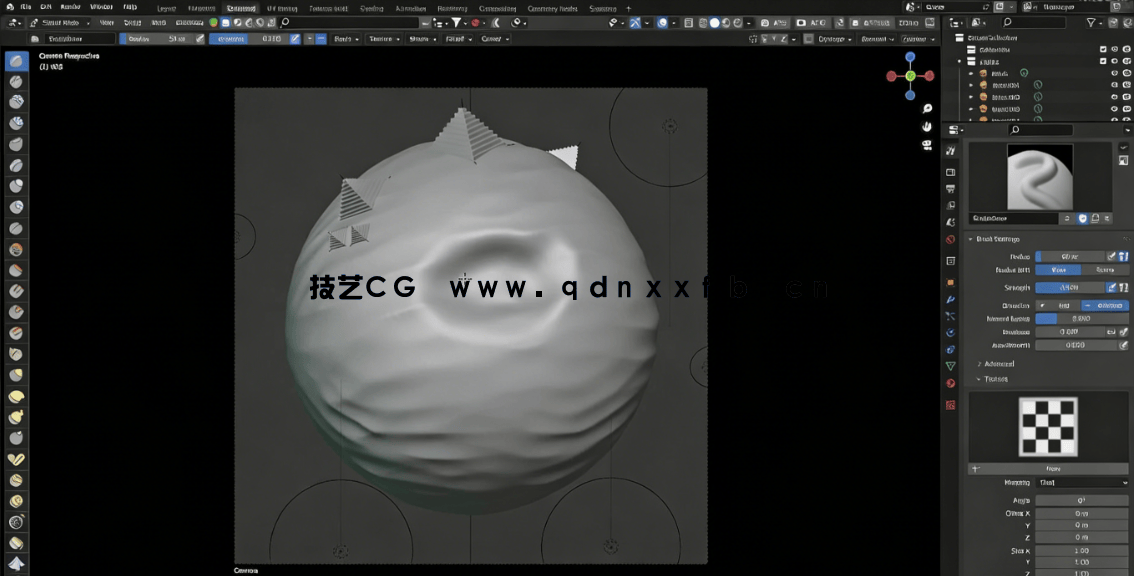Click the magnifier zoom icon beside the viewport
The height and width of the screenshot is (576, 1134).
pyautogui.click(x=926, y=109)
